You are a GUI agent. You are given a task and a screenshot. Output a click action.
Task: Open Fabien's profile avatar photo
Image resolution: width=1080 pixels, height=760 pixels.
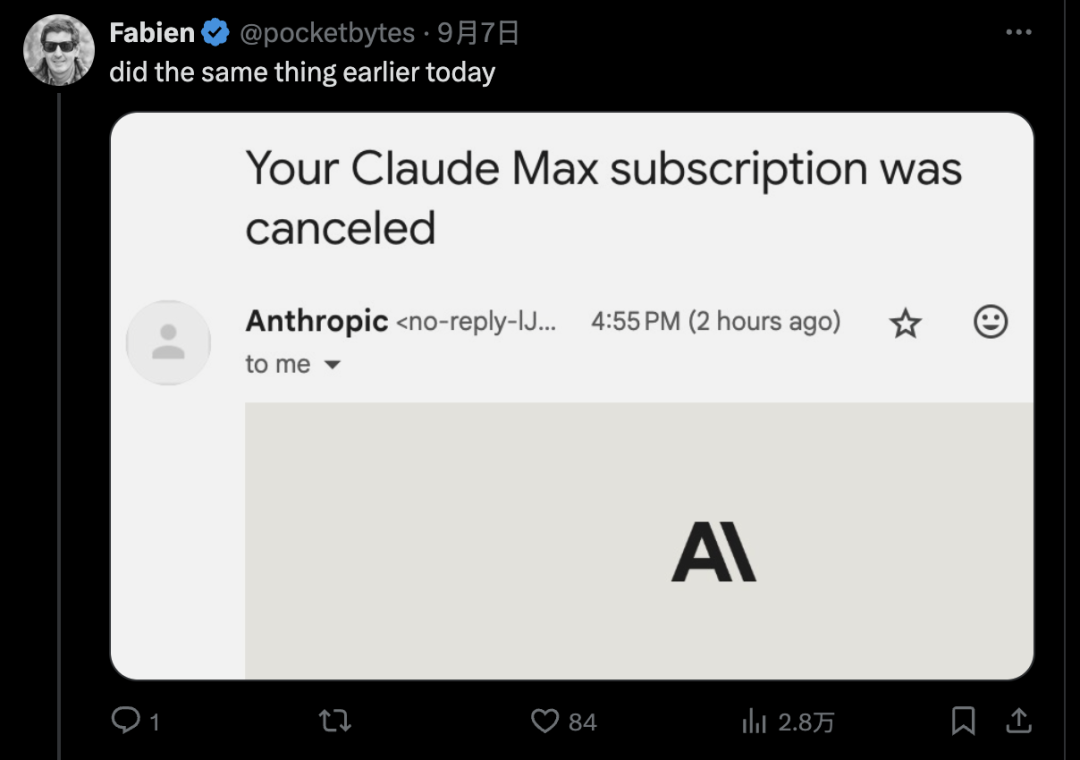[x=58, y=50]
